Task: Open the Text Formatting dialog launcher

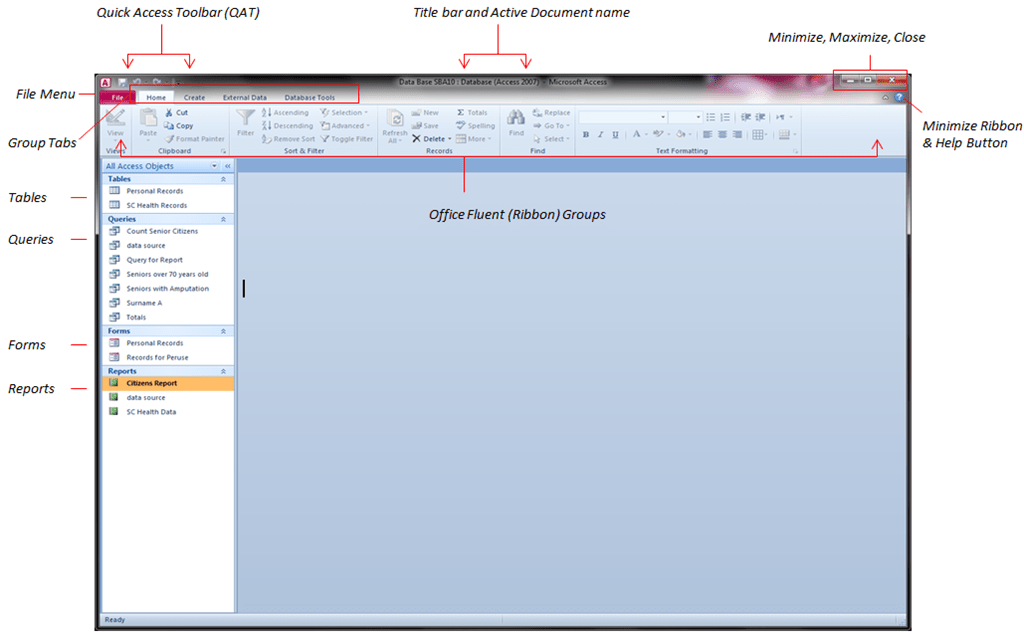Action: point(795,151)
